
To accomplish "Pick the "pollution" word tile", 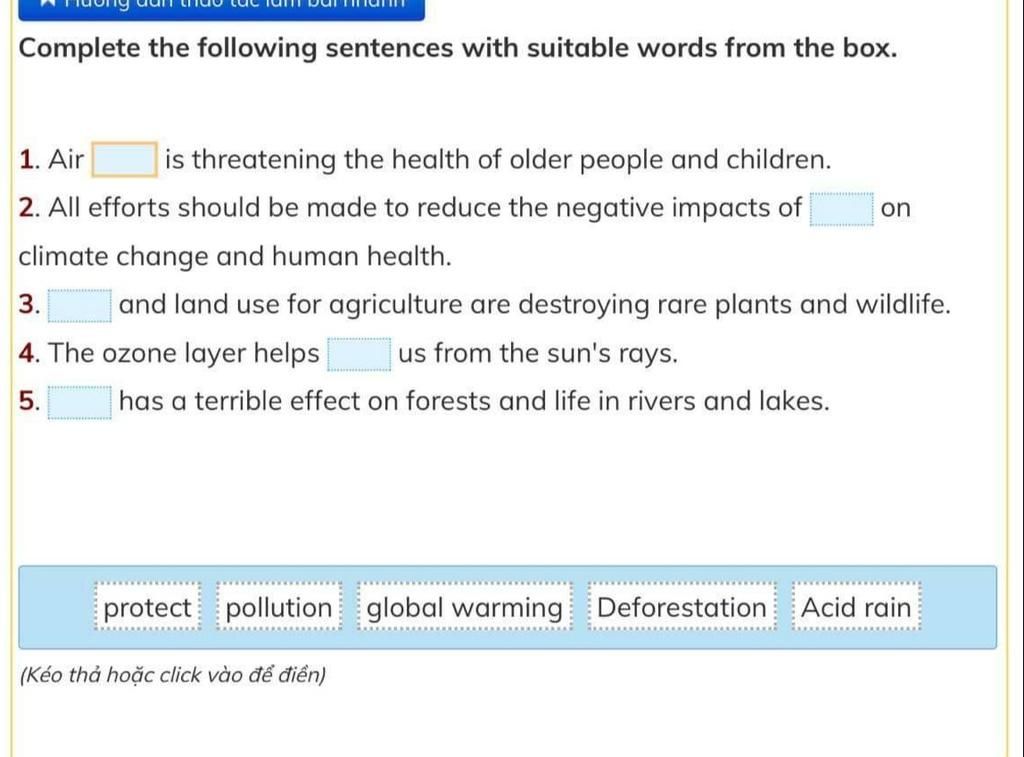I will tap(280, 607).
